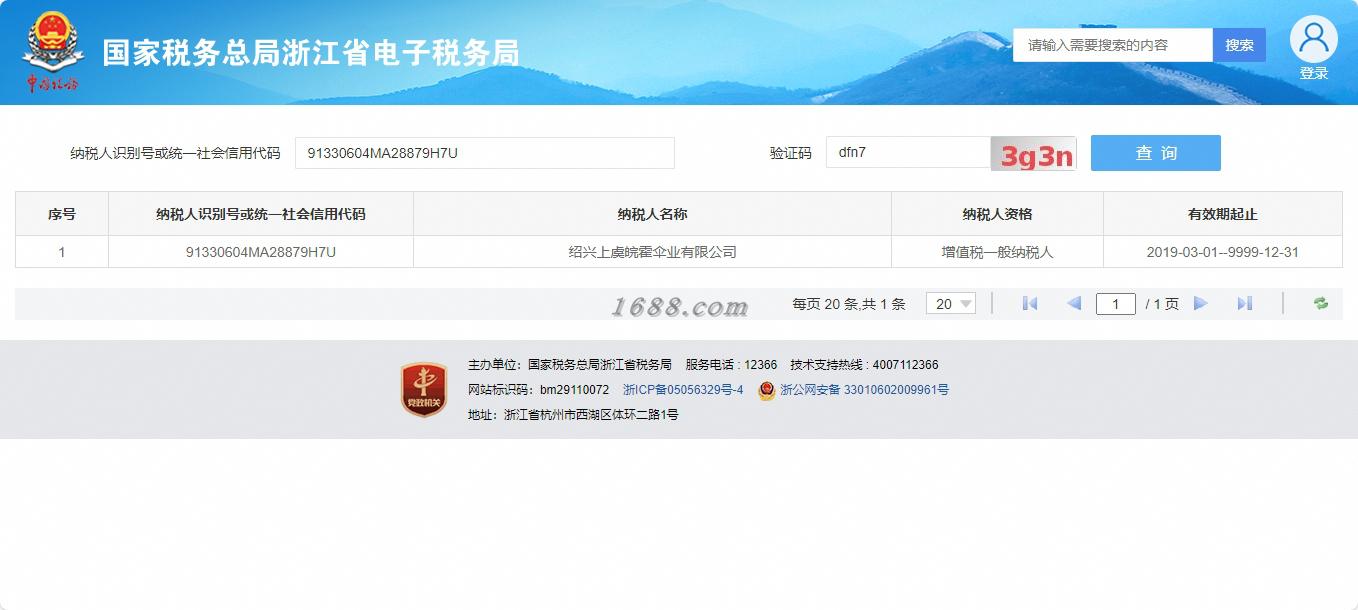Click the 网站标识码 bm29110072 text
1358x610 pixels.
point(538,390)
